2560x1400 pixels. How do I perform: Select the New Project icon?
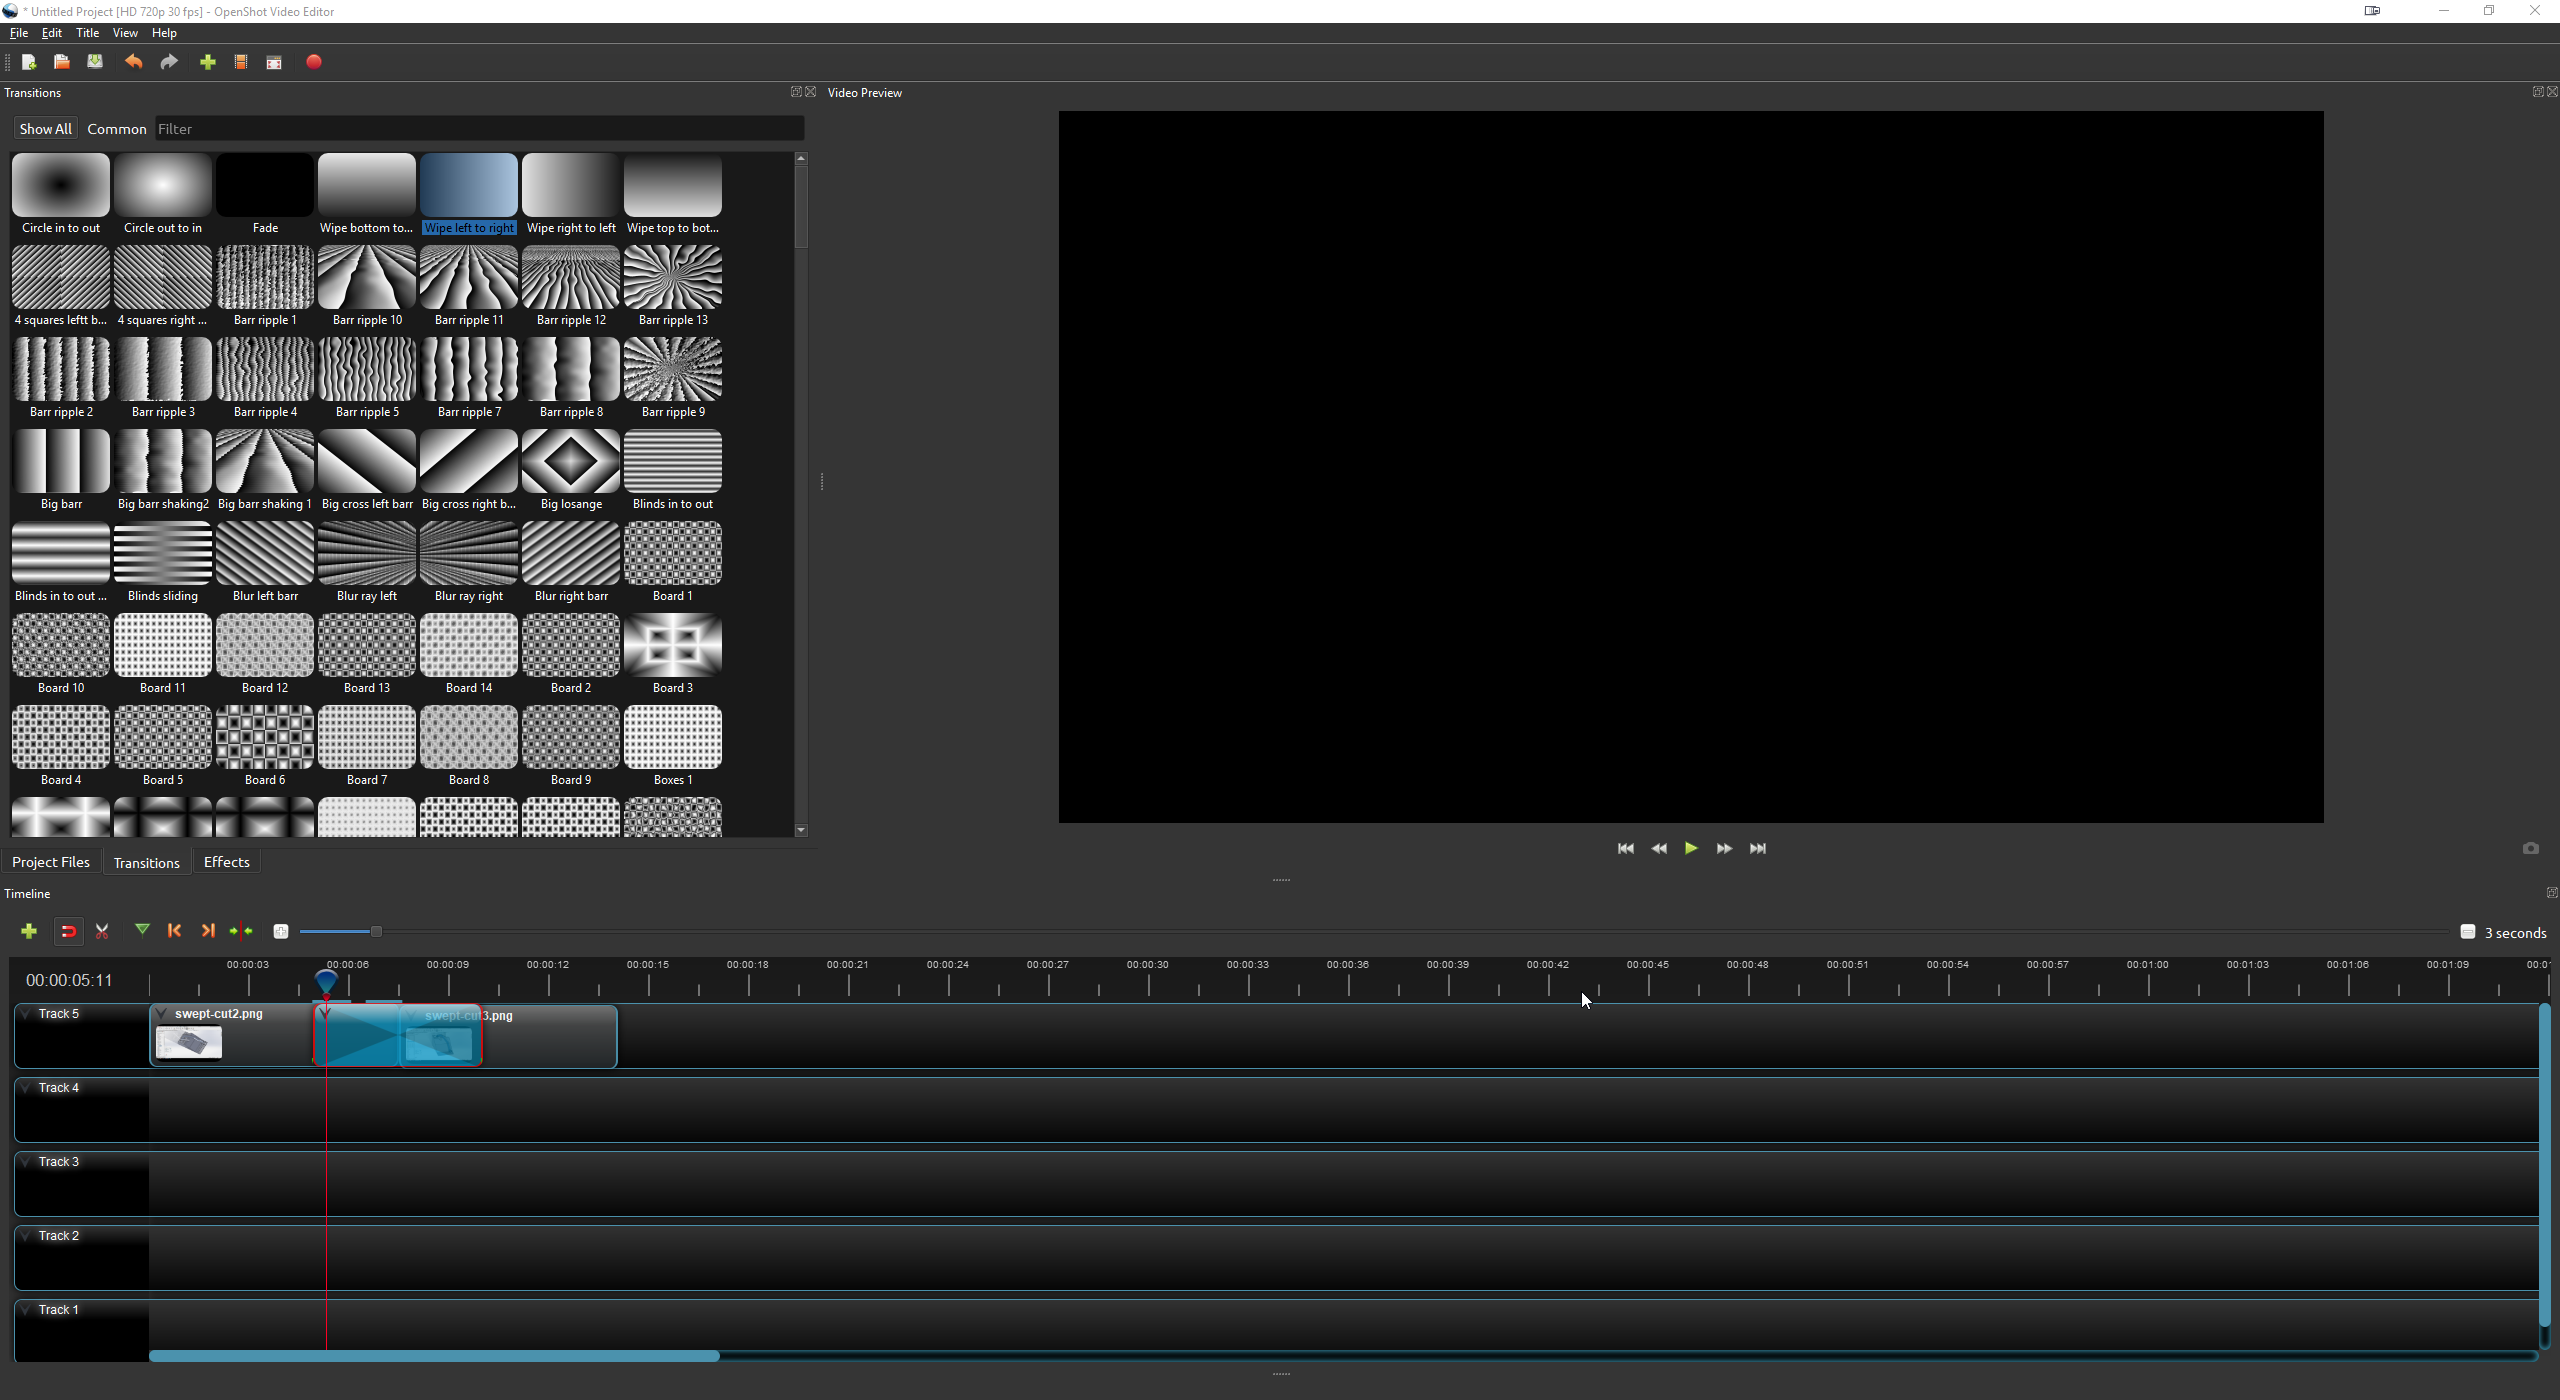point(30,62)
